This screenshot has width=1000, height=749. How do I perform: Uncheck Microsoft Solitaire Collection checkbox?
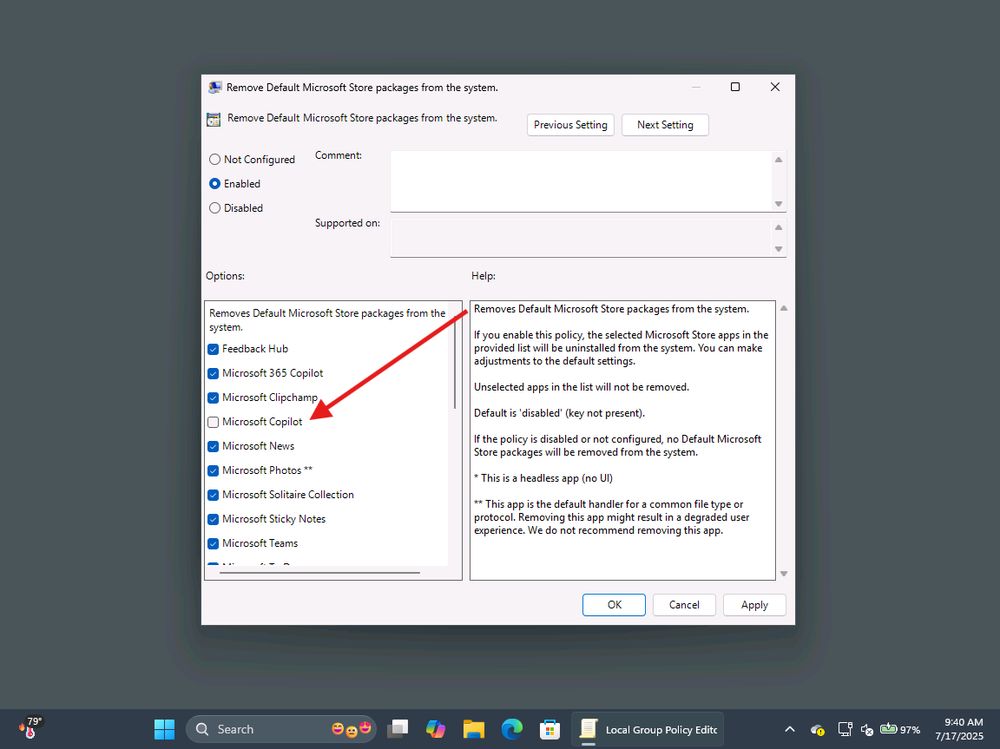(x=214, y=494)
